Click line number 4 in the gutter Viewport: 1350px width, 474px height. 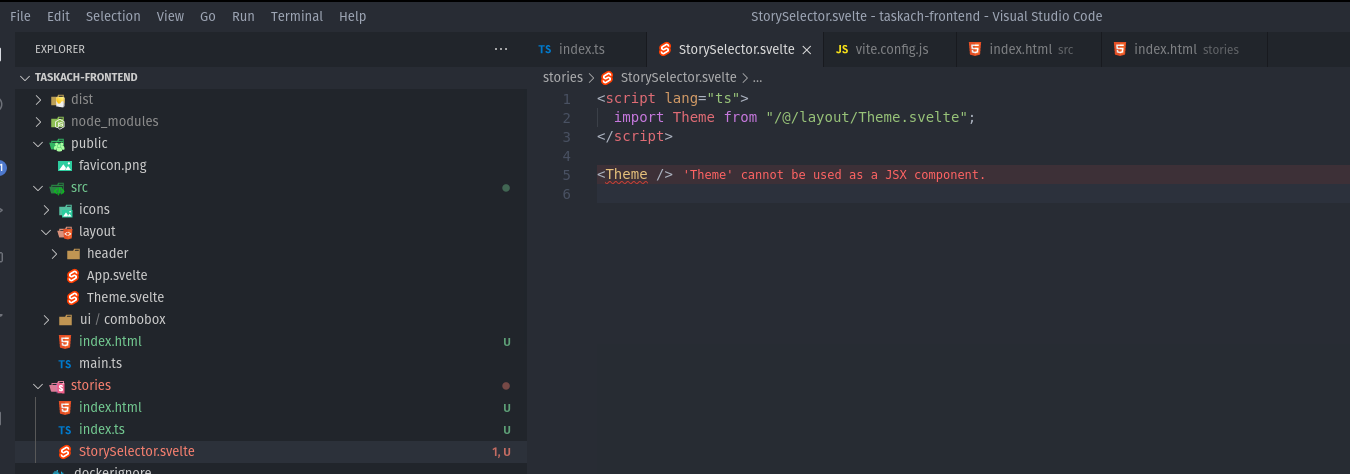pos(566,156)
